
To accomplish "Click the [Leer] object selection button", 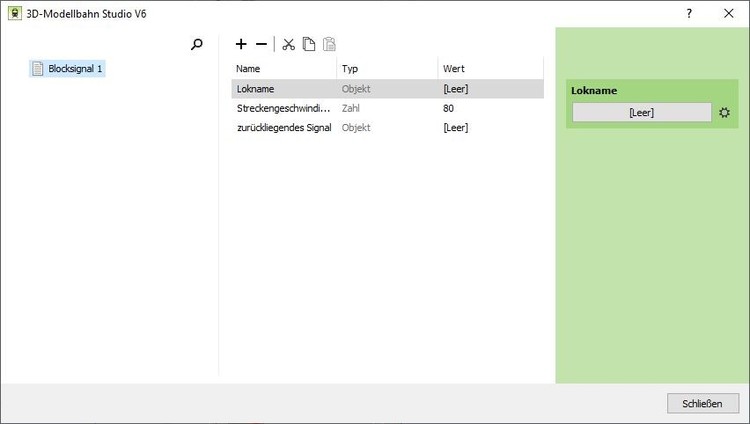I will [x=641, y=112].
